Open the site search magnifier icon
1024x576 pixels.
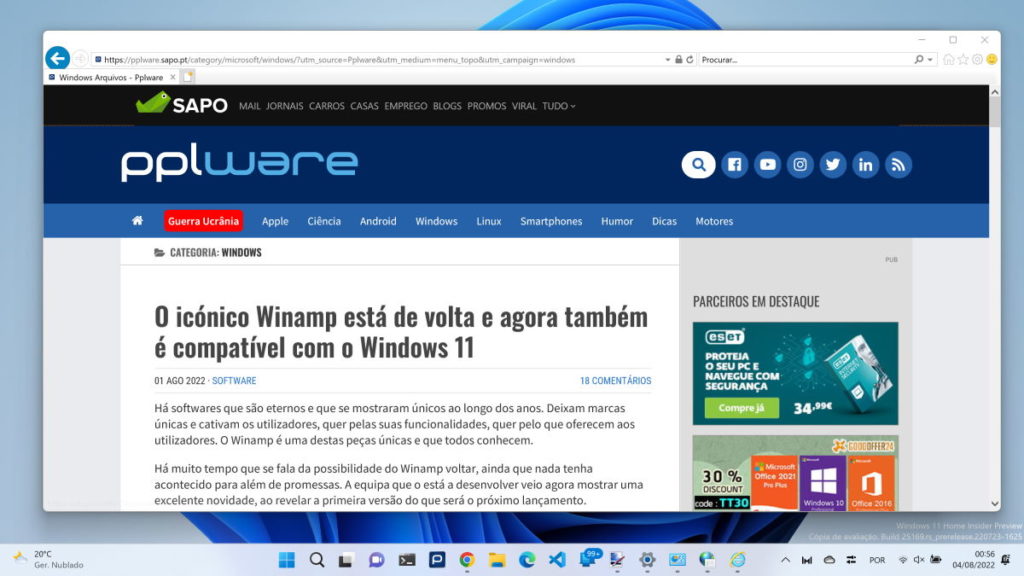[698, 164]
